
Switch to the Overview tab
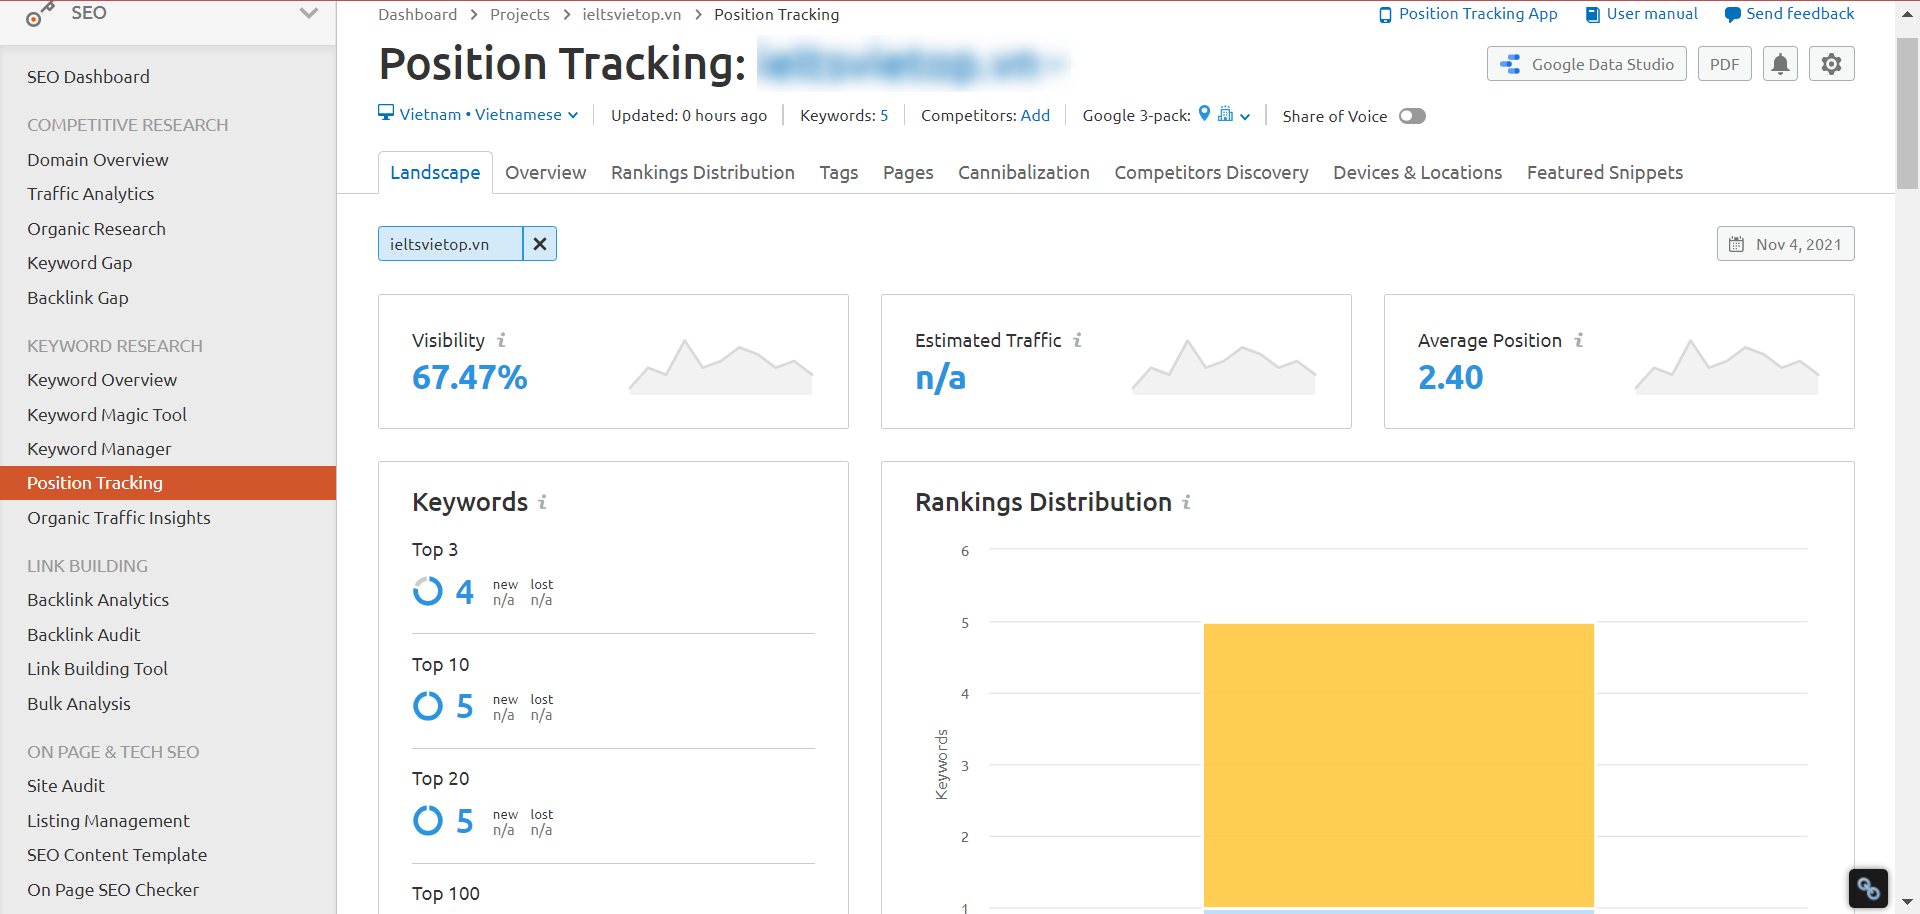(545, 173)
